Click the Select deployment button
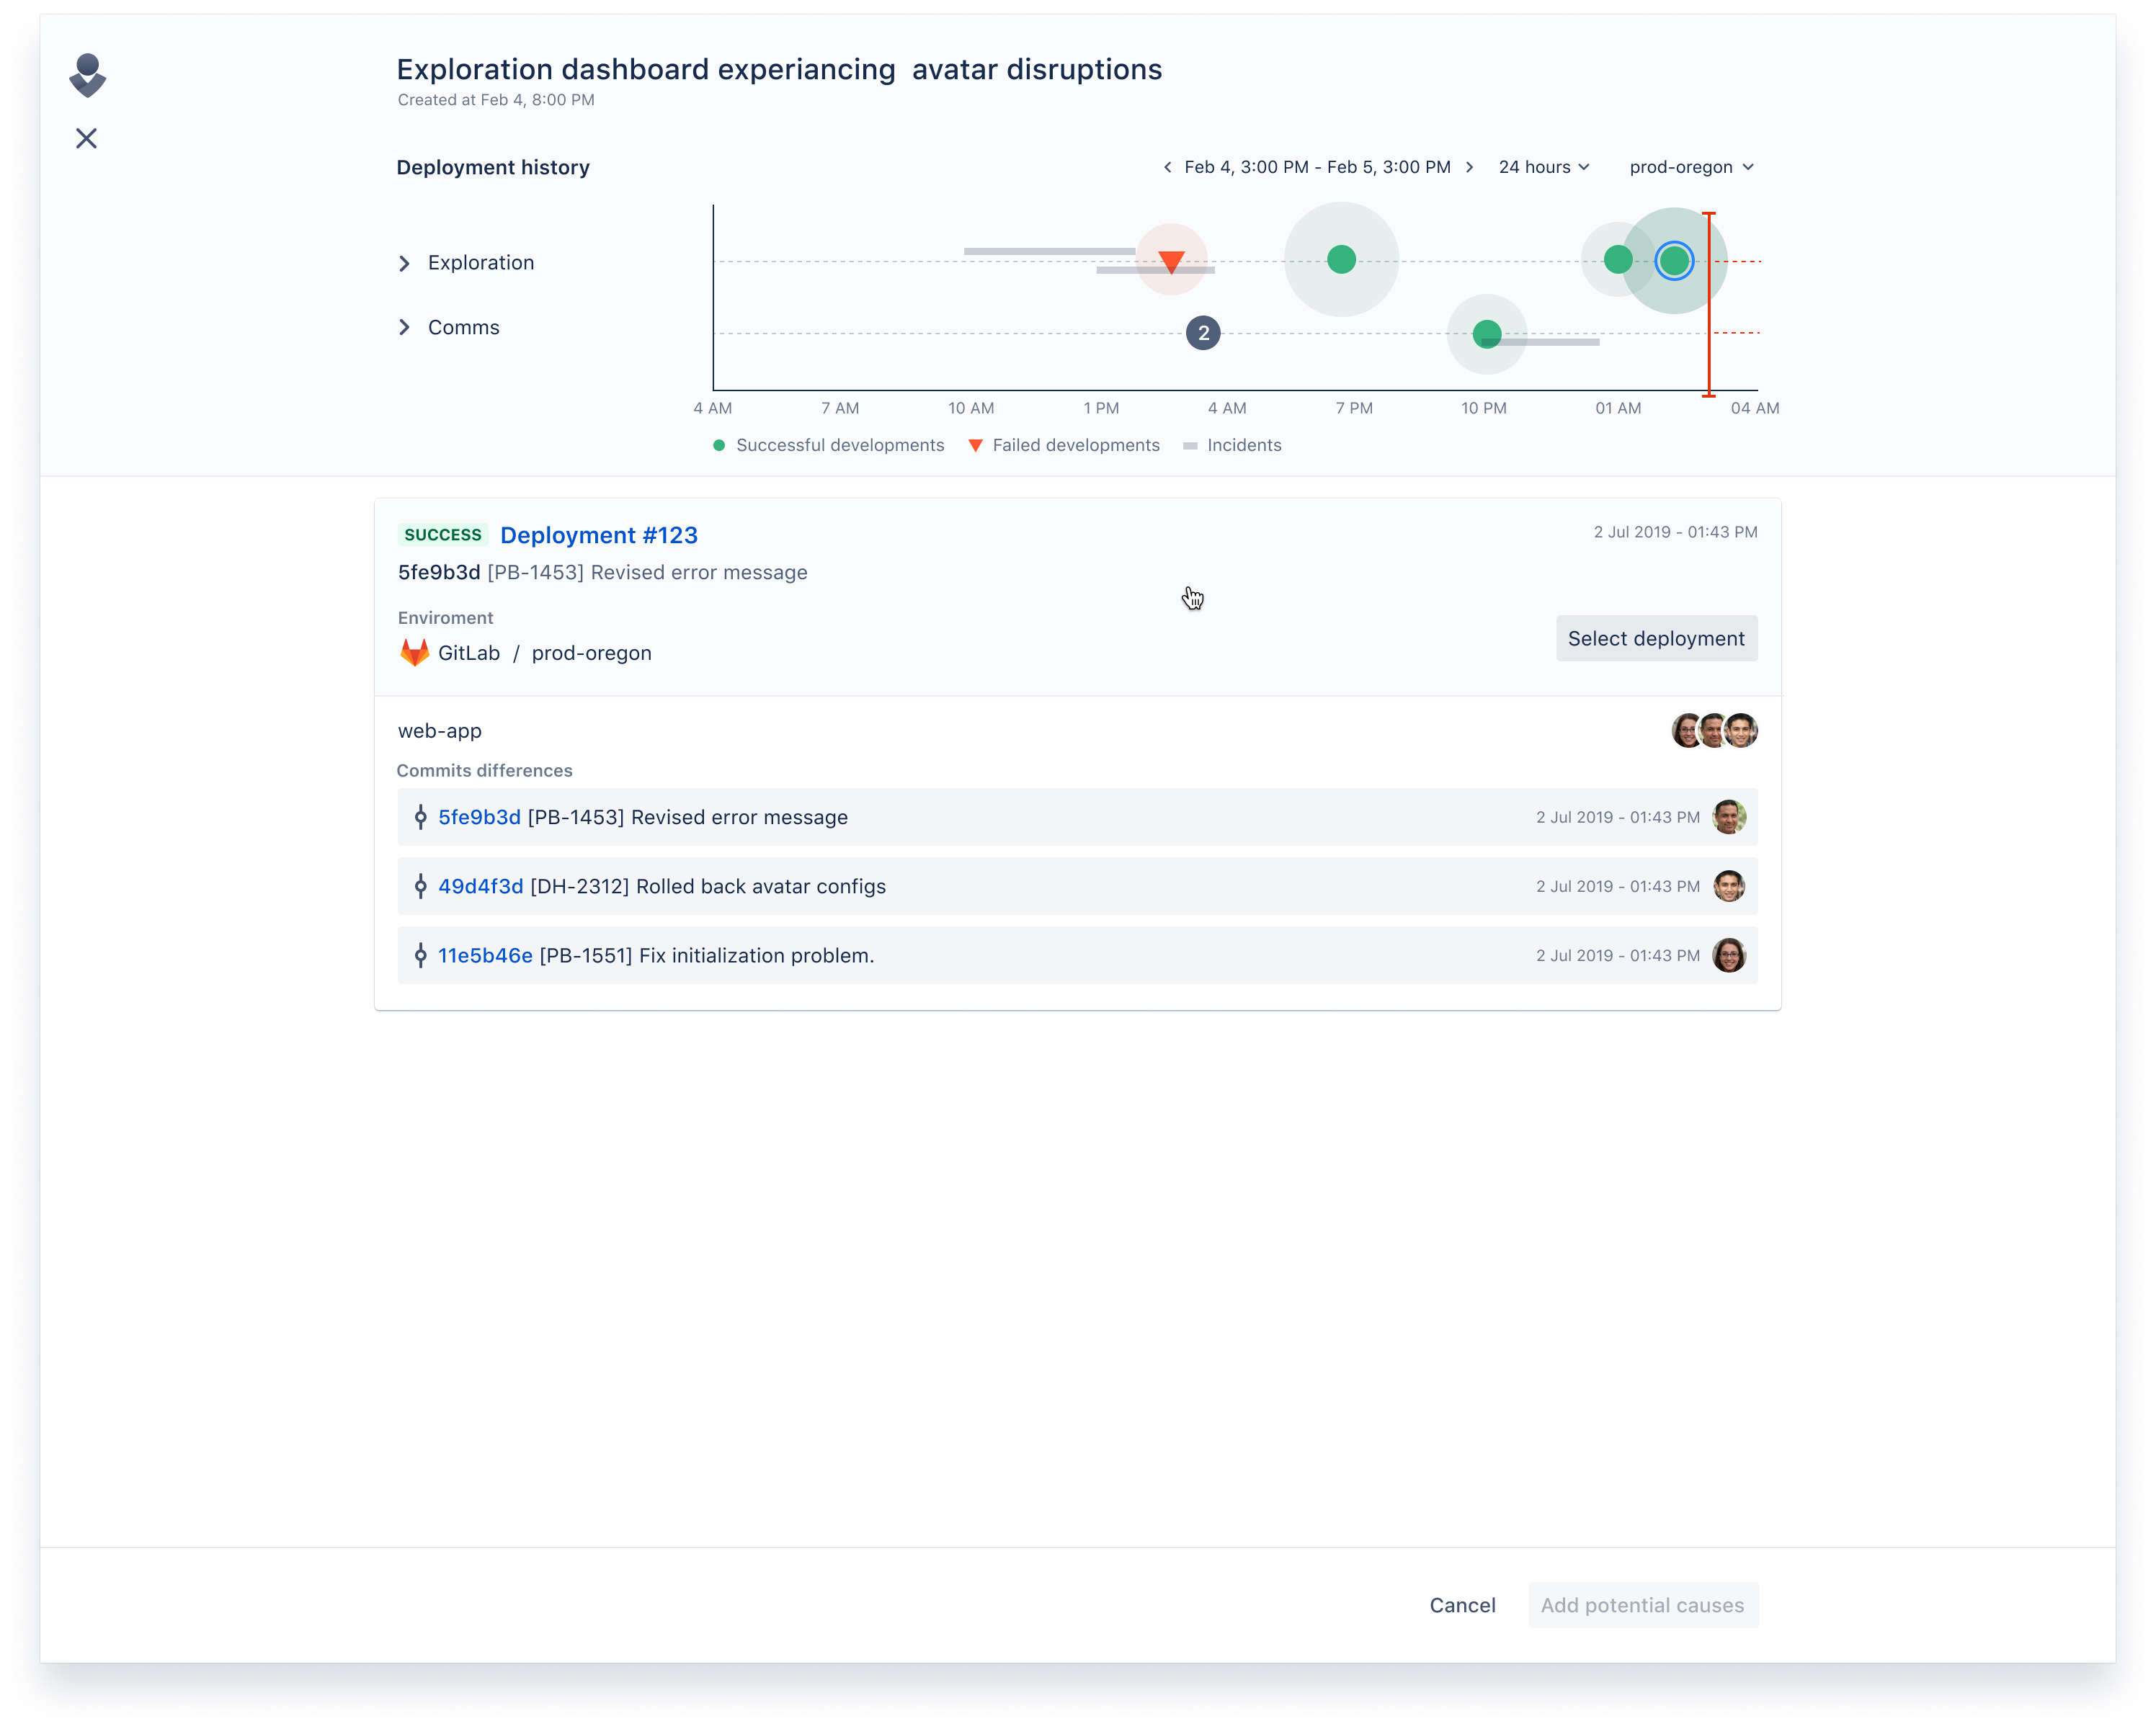This screenshot has width=2156, height=1729. pos(1656,638)
